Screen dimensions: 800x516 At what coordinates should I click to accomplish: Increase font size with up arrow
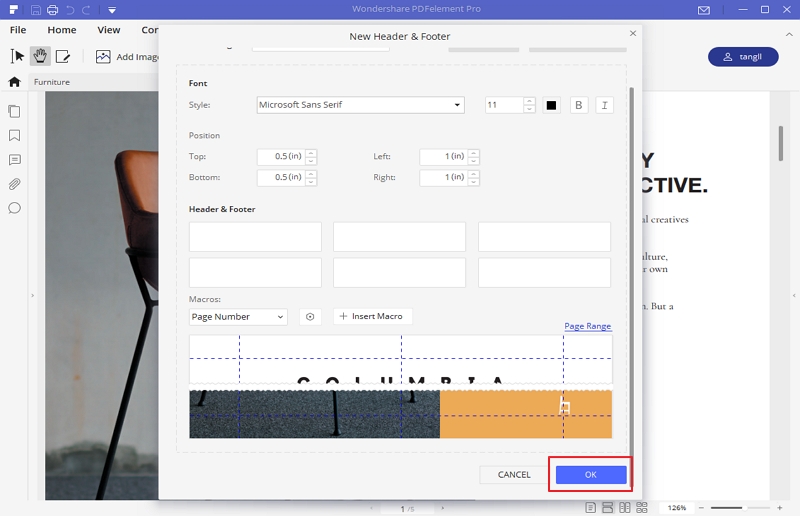coord(530,101)
